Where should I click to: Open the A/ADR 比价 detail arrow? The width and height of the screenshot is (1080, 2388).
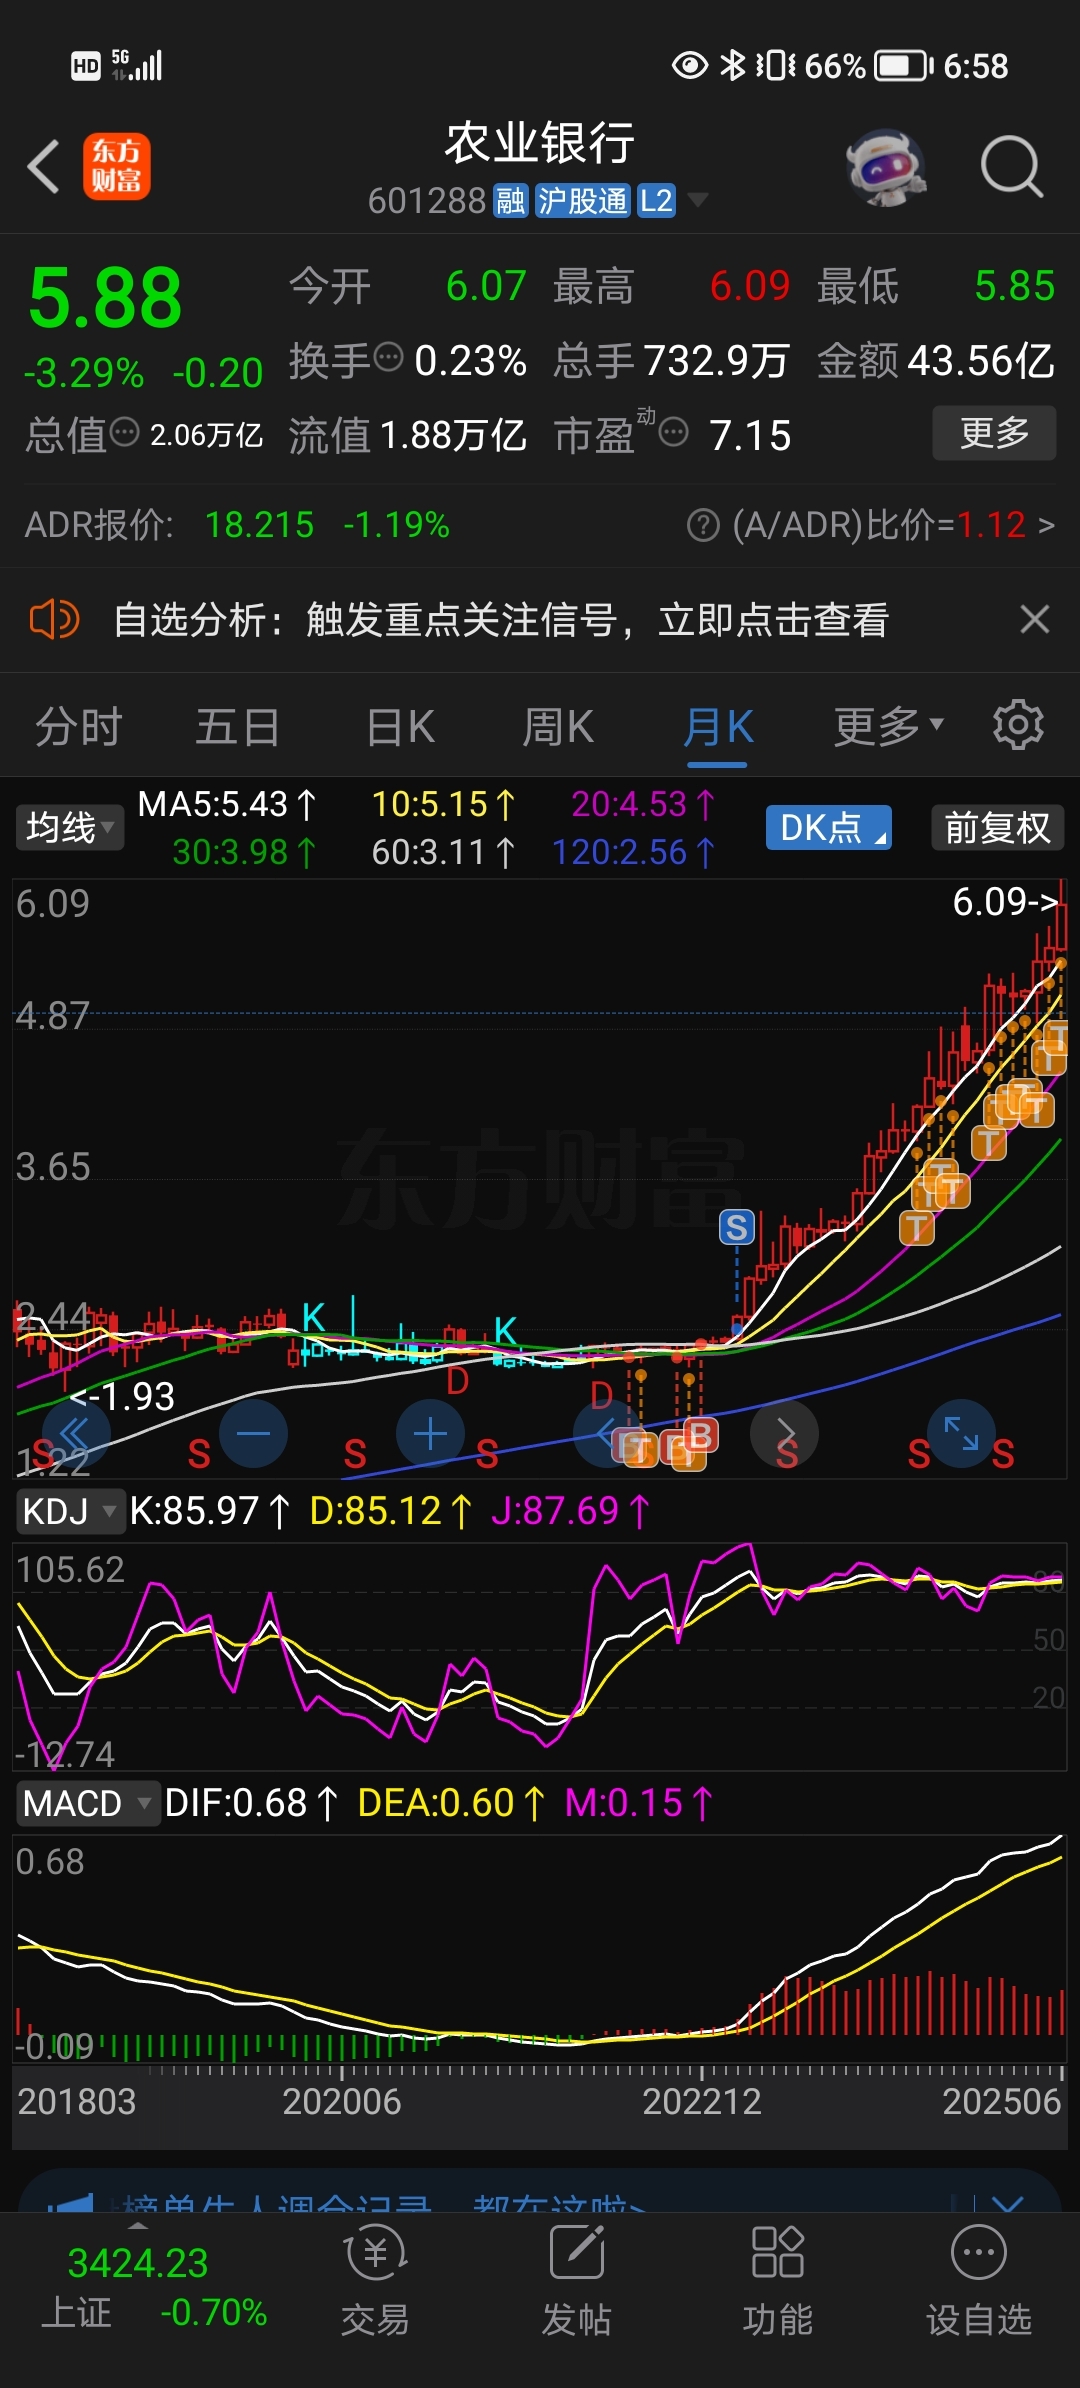coord(1046,525)
